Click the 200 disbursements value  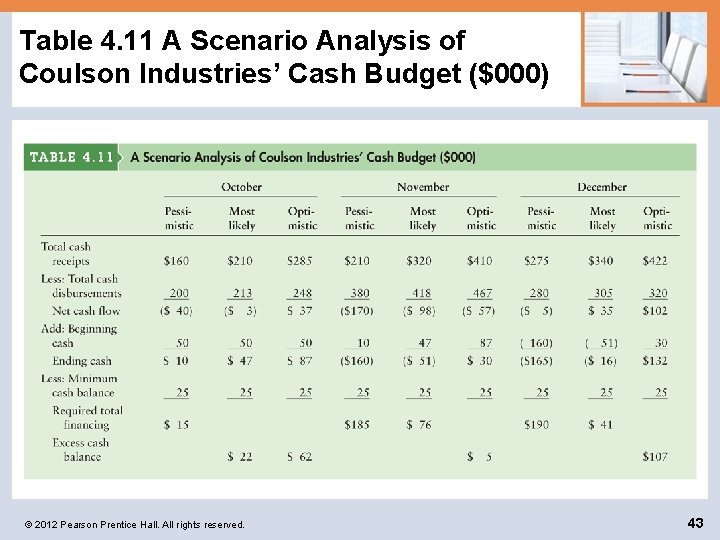click(x=179, y=293)
